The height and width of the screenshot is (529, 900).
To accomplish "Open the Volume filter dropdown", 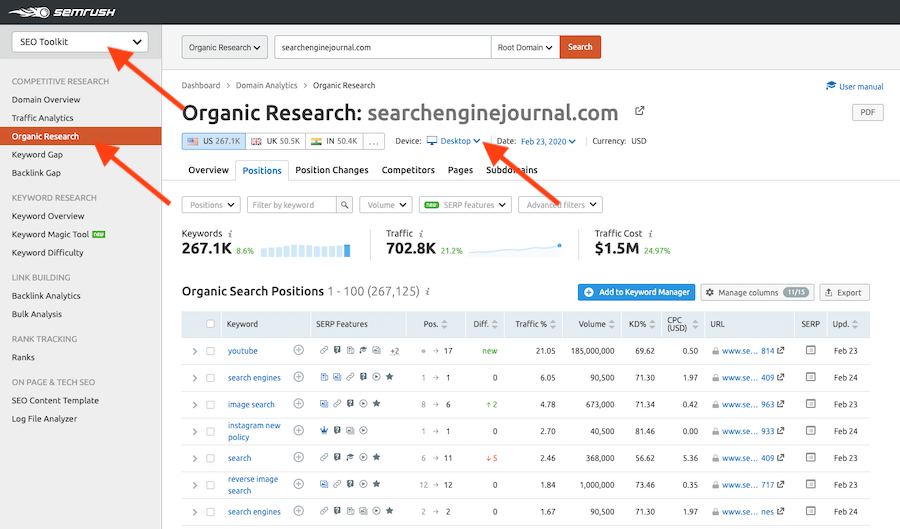I will (386, 205).
